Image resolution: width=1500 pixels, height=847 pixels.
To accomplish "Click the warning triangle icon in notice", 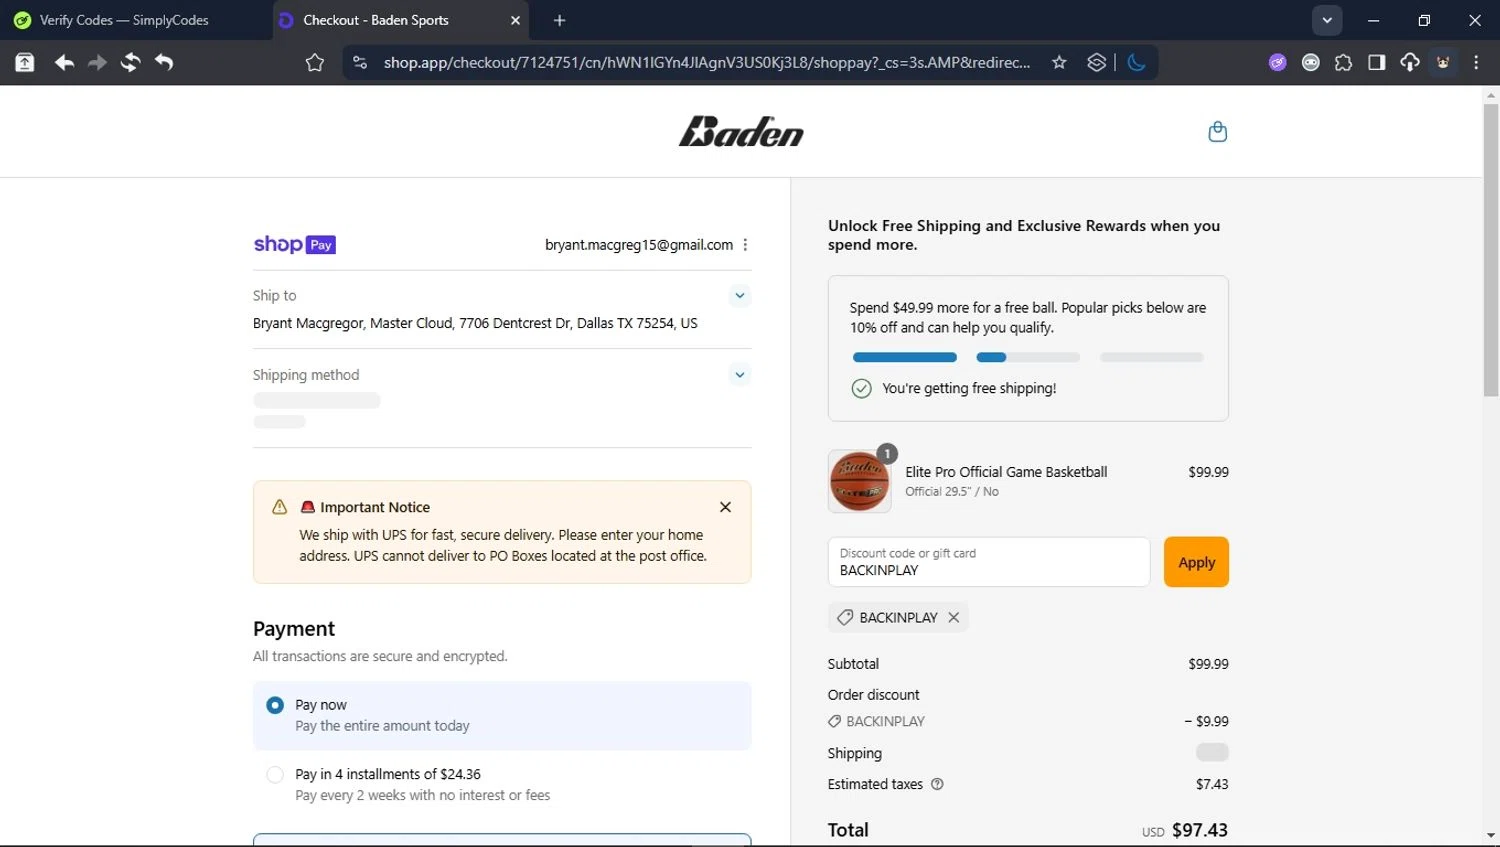I will [x=280, y=507].
